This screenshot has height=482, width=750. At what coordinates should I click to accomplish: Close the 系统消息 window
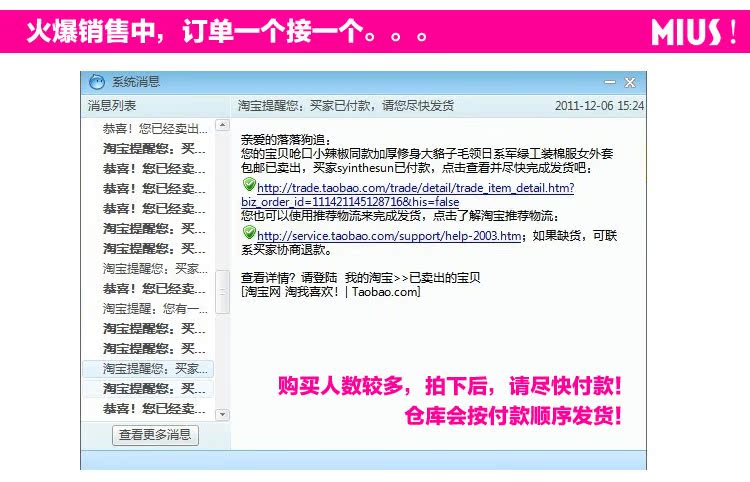(x=630, y=82)
